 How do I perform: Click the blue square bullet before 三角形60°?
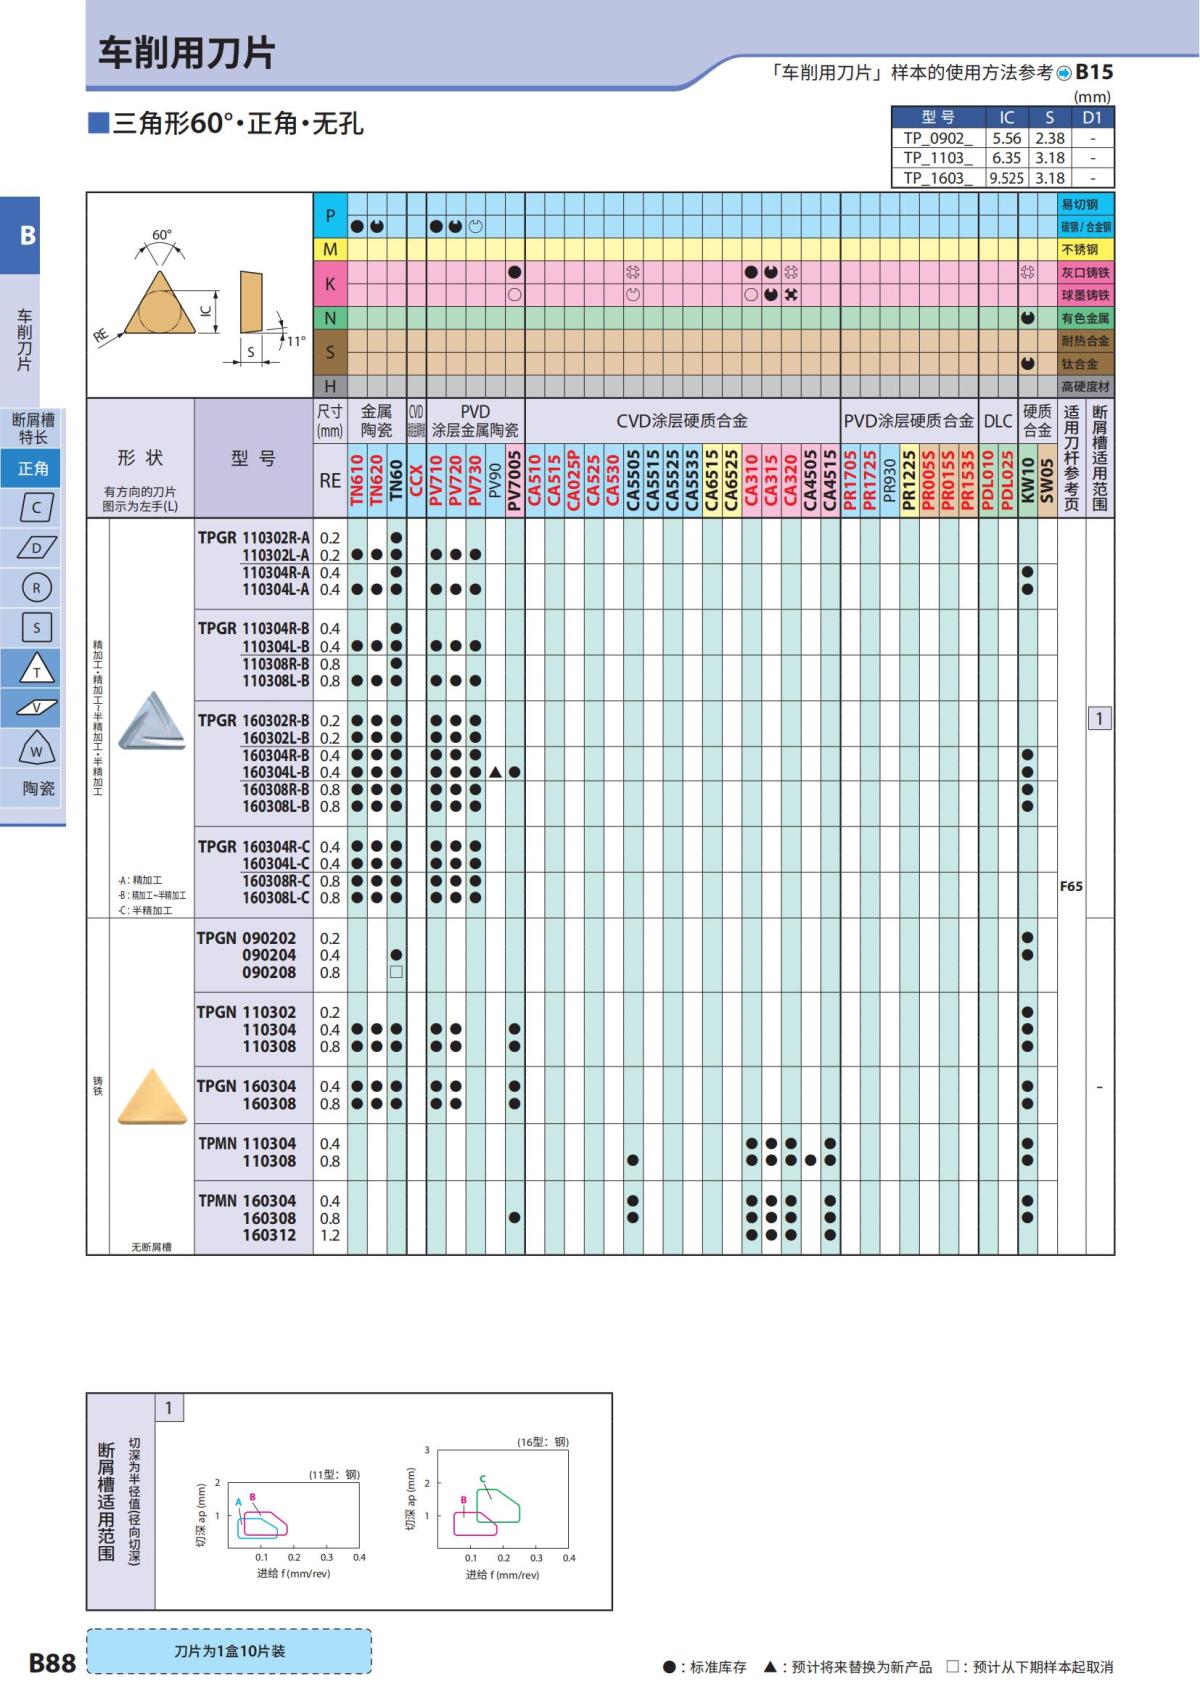[98, 123]
